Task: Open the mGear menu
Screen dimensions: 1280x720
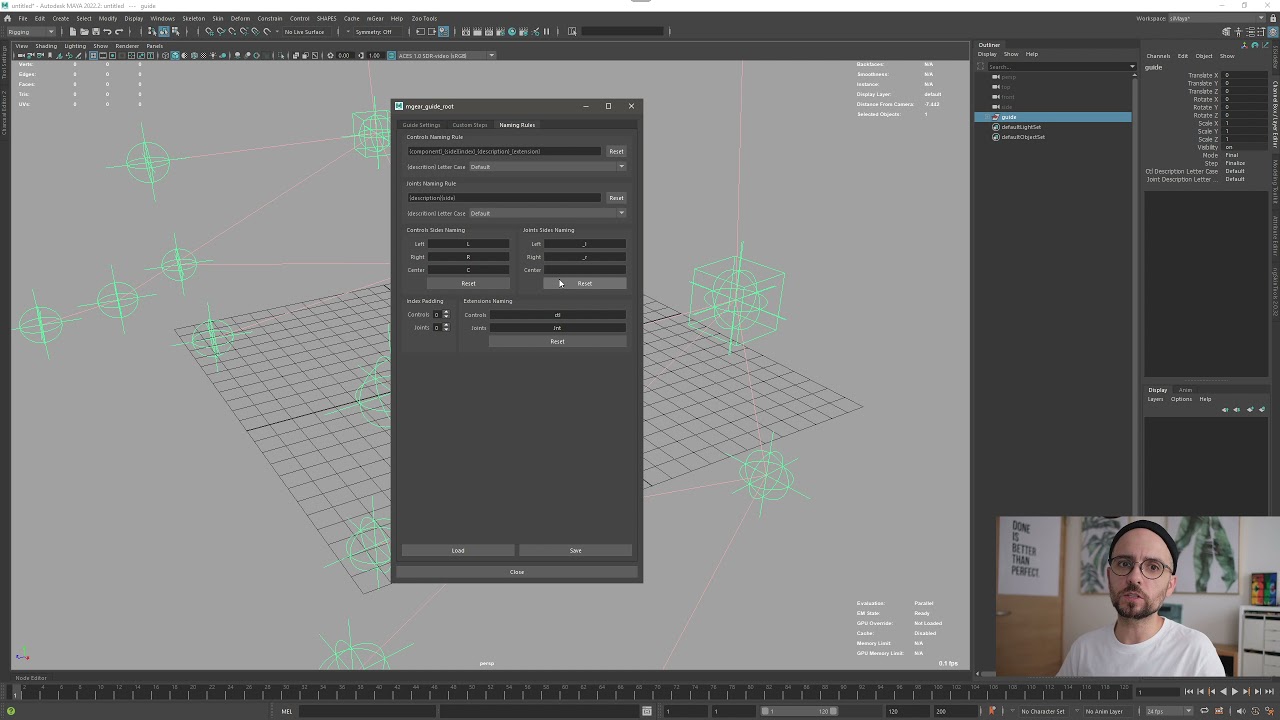Action: 375,18
